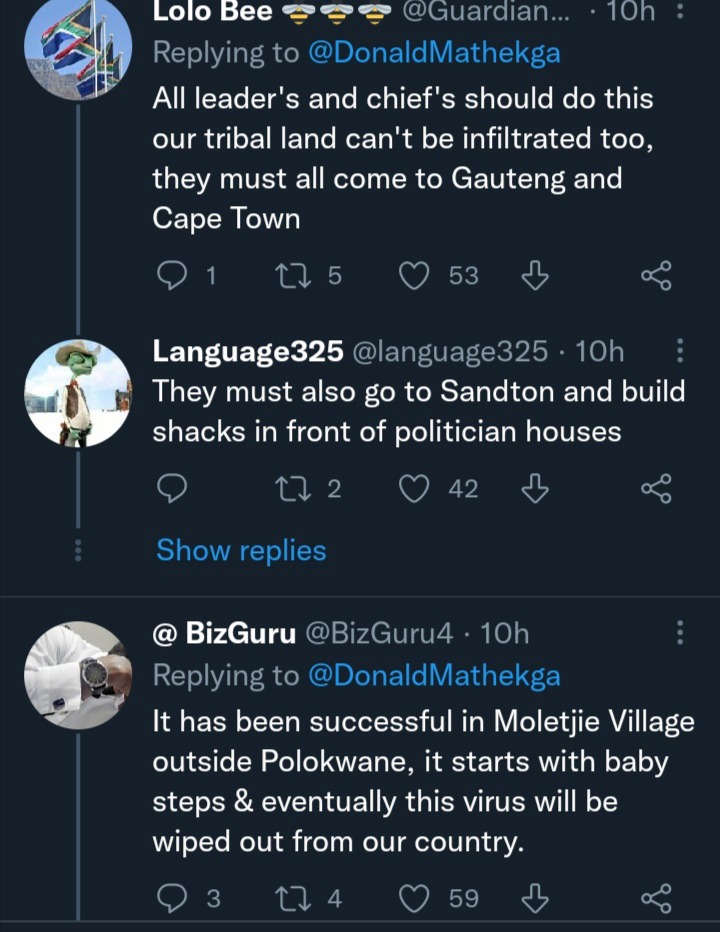This screenshot has width=720, height=932.
Task: Downvote Language325's reply
Action: click(x=535, y=488)
